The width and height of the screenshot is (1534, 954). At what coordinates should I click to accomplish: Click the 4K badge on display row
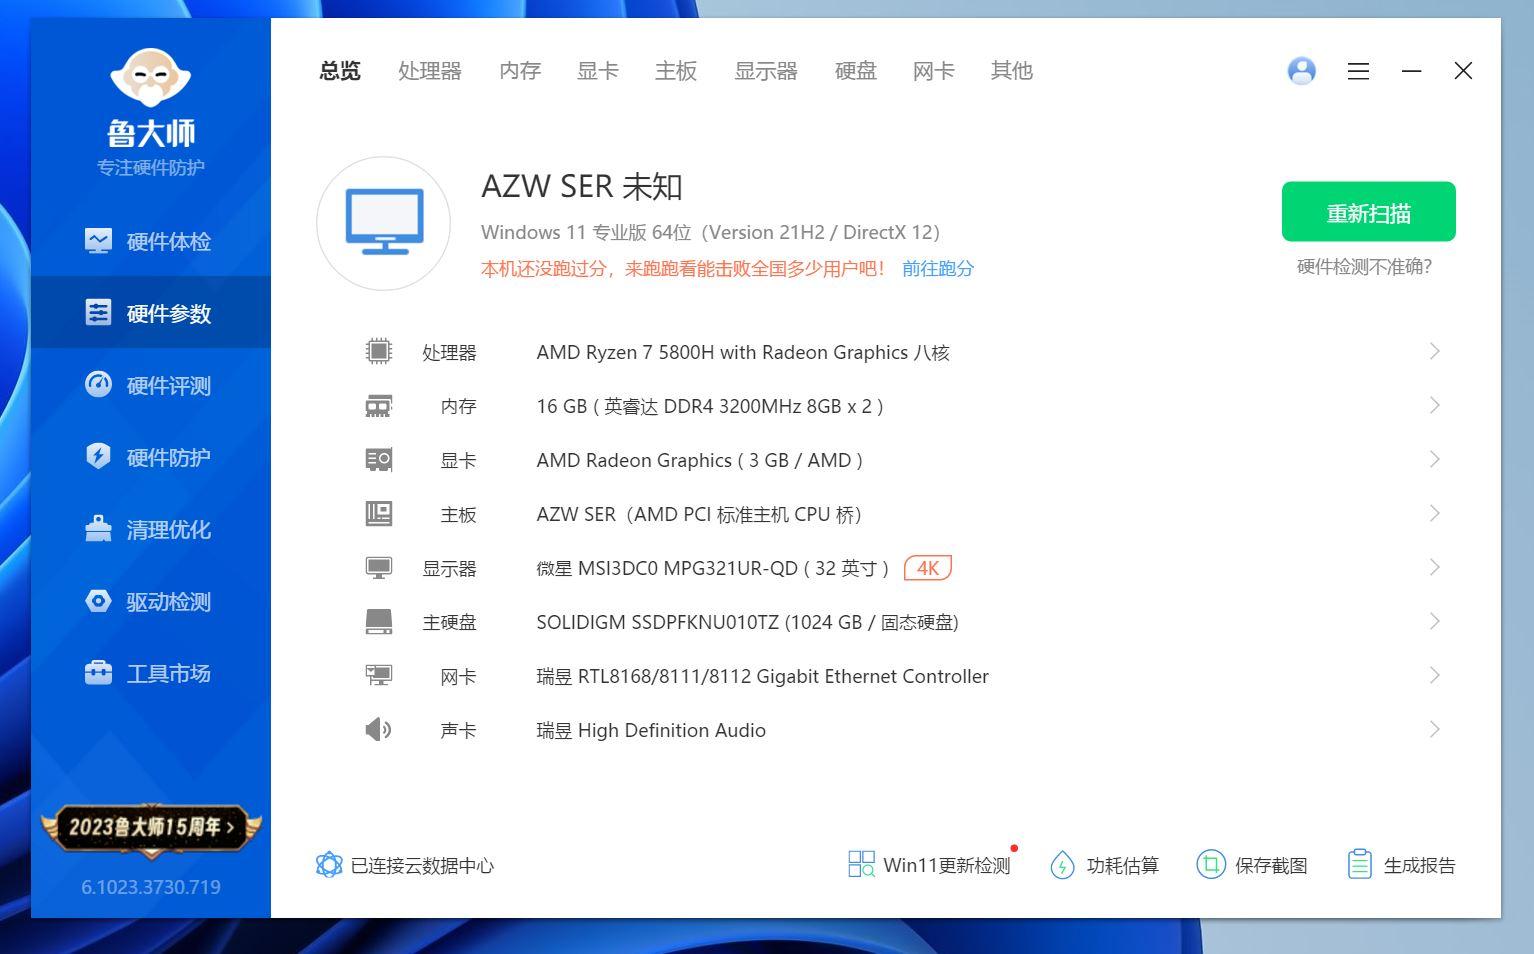click(x=927, y=568)
